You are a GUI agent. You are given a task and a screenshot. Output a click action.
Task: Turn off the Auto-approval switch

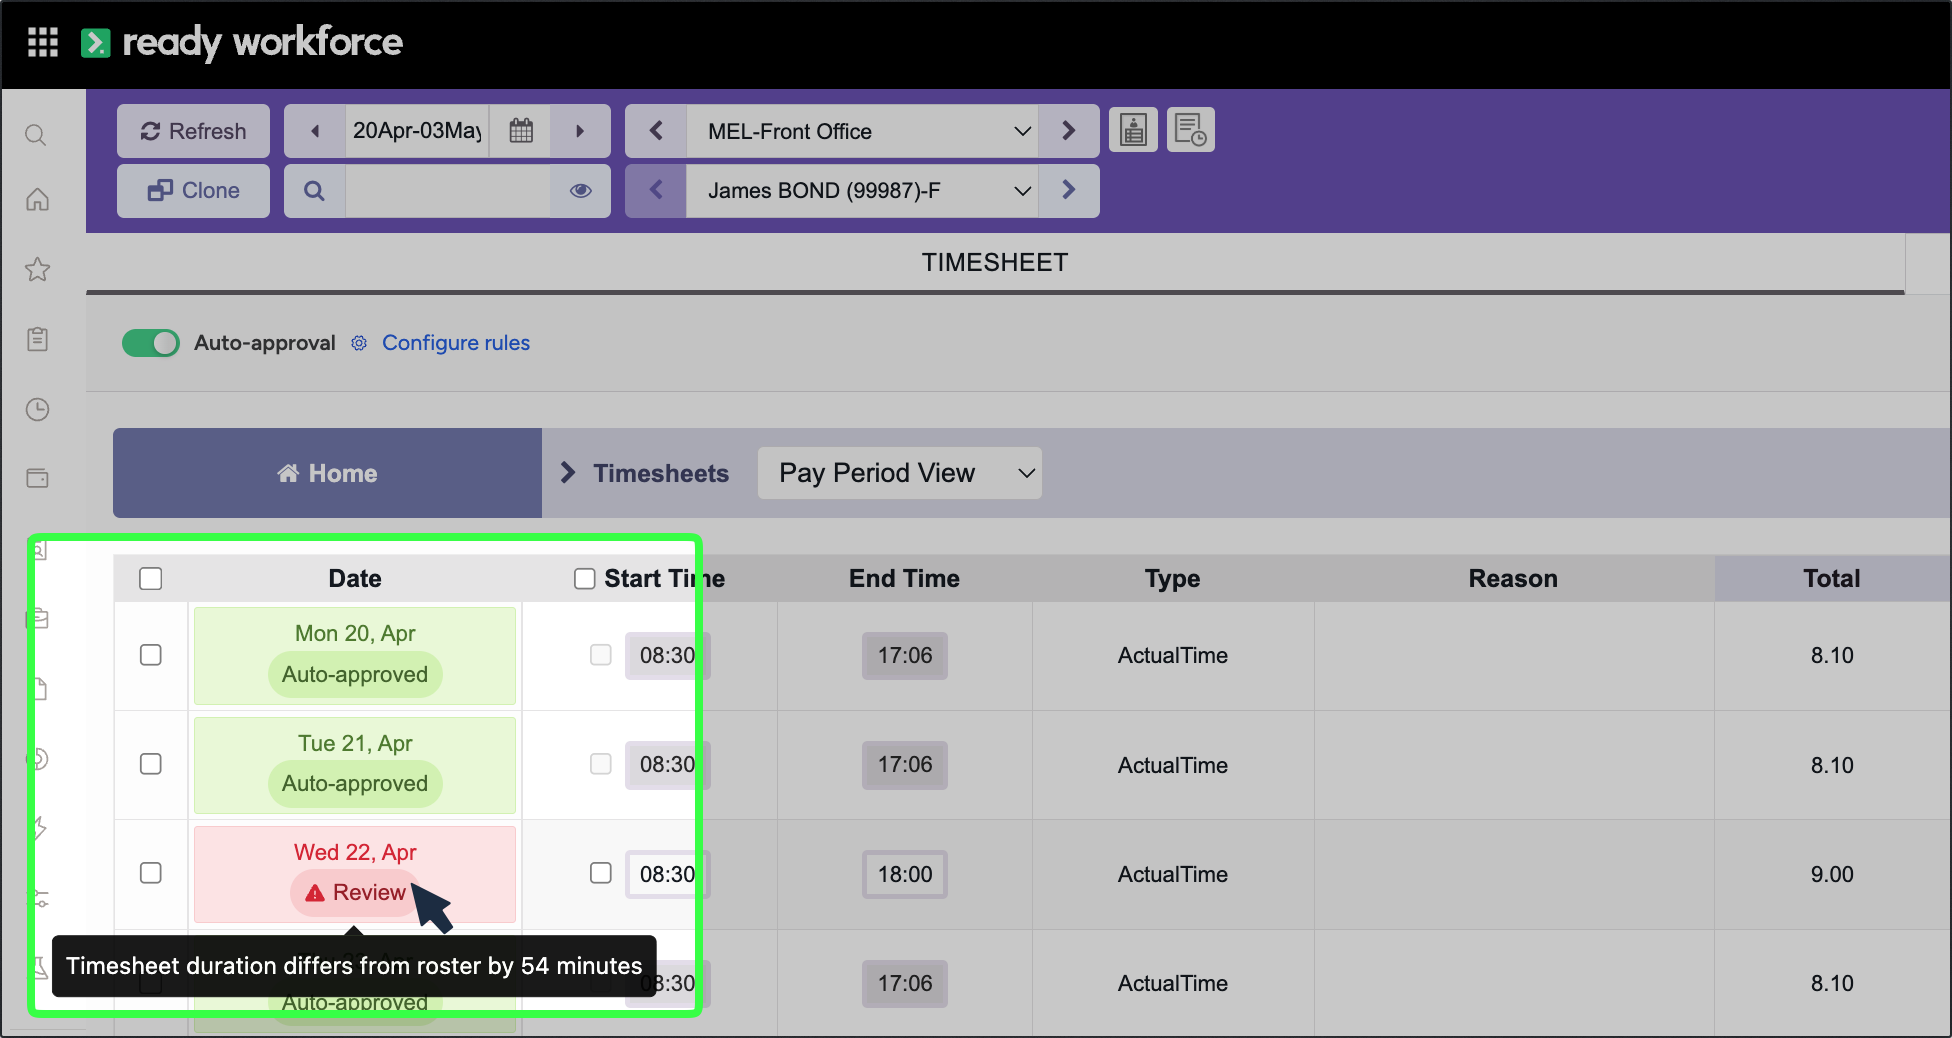151,343
